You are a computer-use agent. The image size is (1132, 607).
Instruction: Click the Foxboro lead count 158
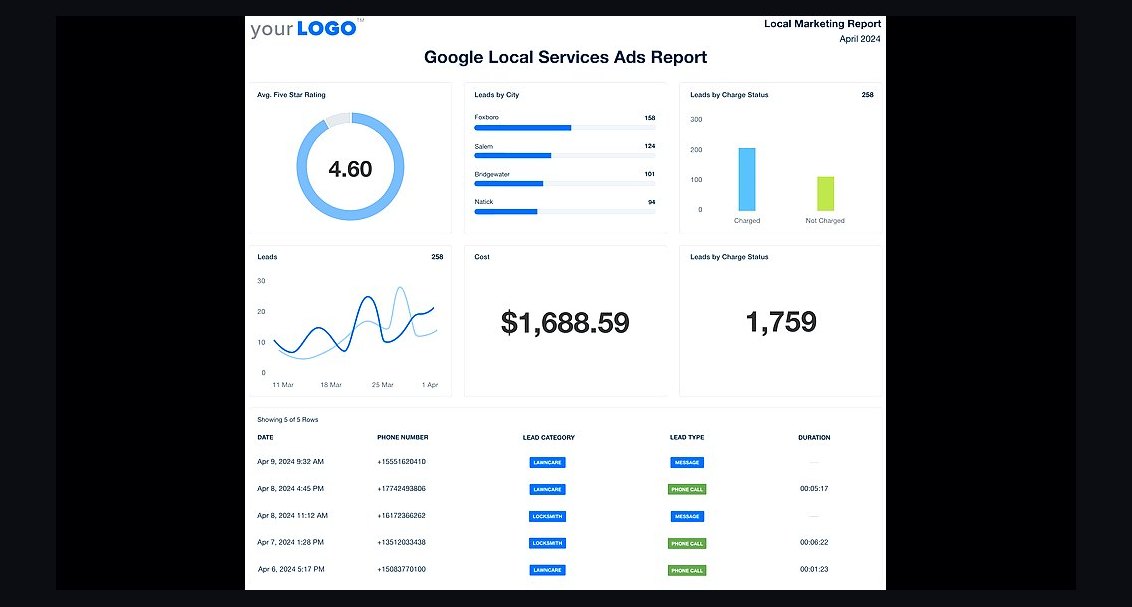650,118
